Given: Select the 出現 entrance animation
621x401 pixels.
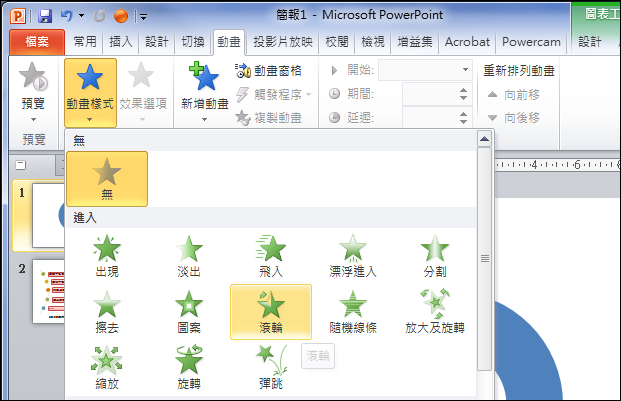Looking at the screenshot, I should tap(107, 256).
